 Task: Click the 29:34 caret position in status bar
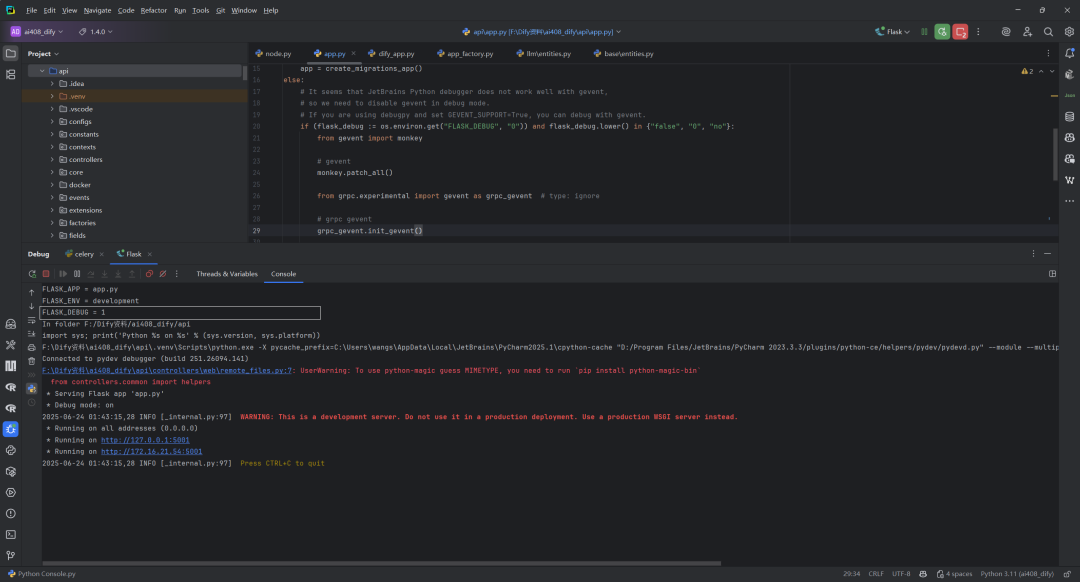[851, 574]
